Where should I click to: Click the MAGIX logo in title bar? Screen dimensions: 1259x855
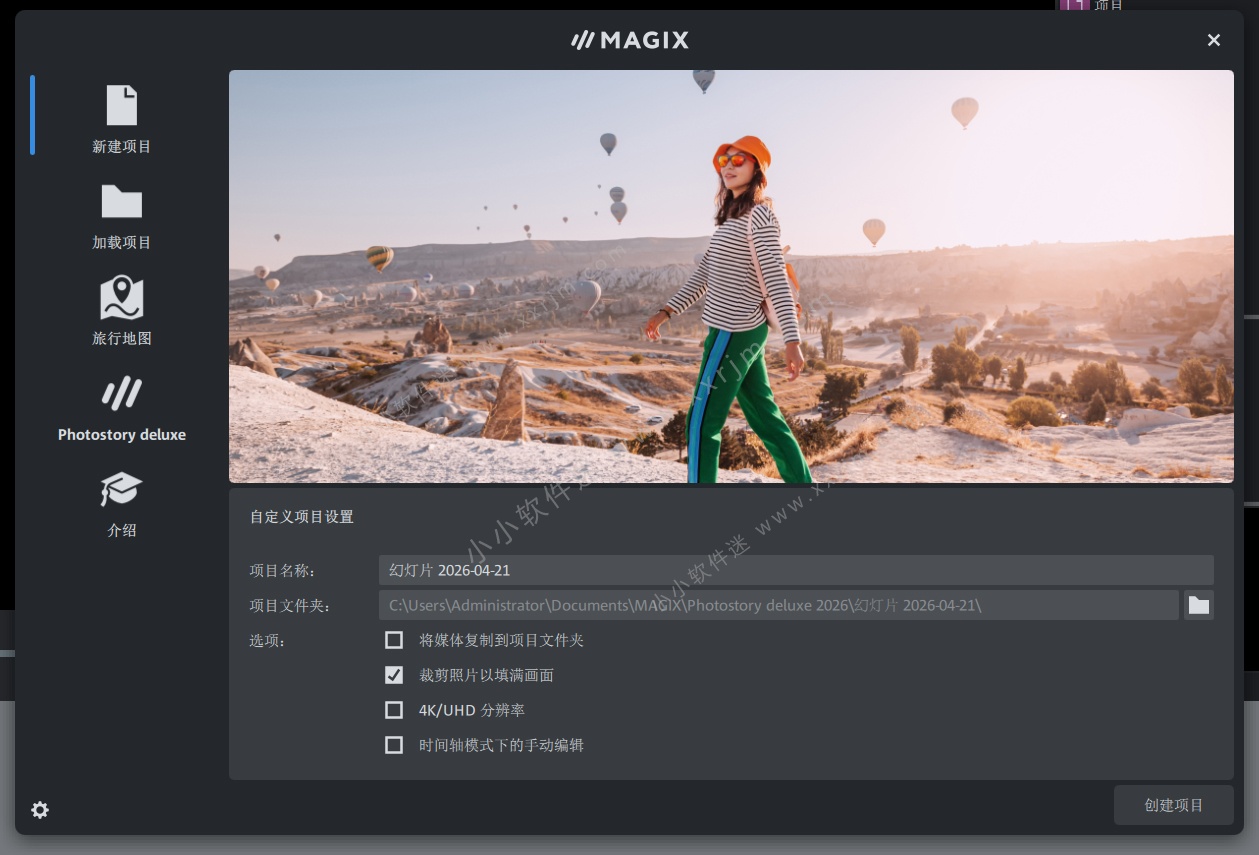[x=630, y=40]
